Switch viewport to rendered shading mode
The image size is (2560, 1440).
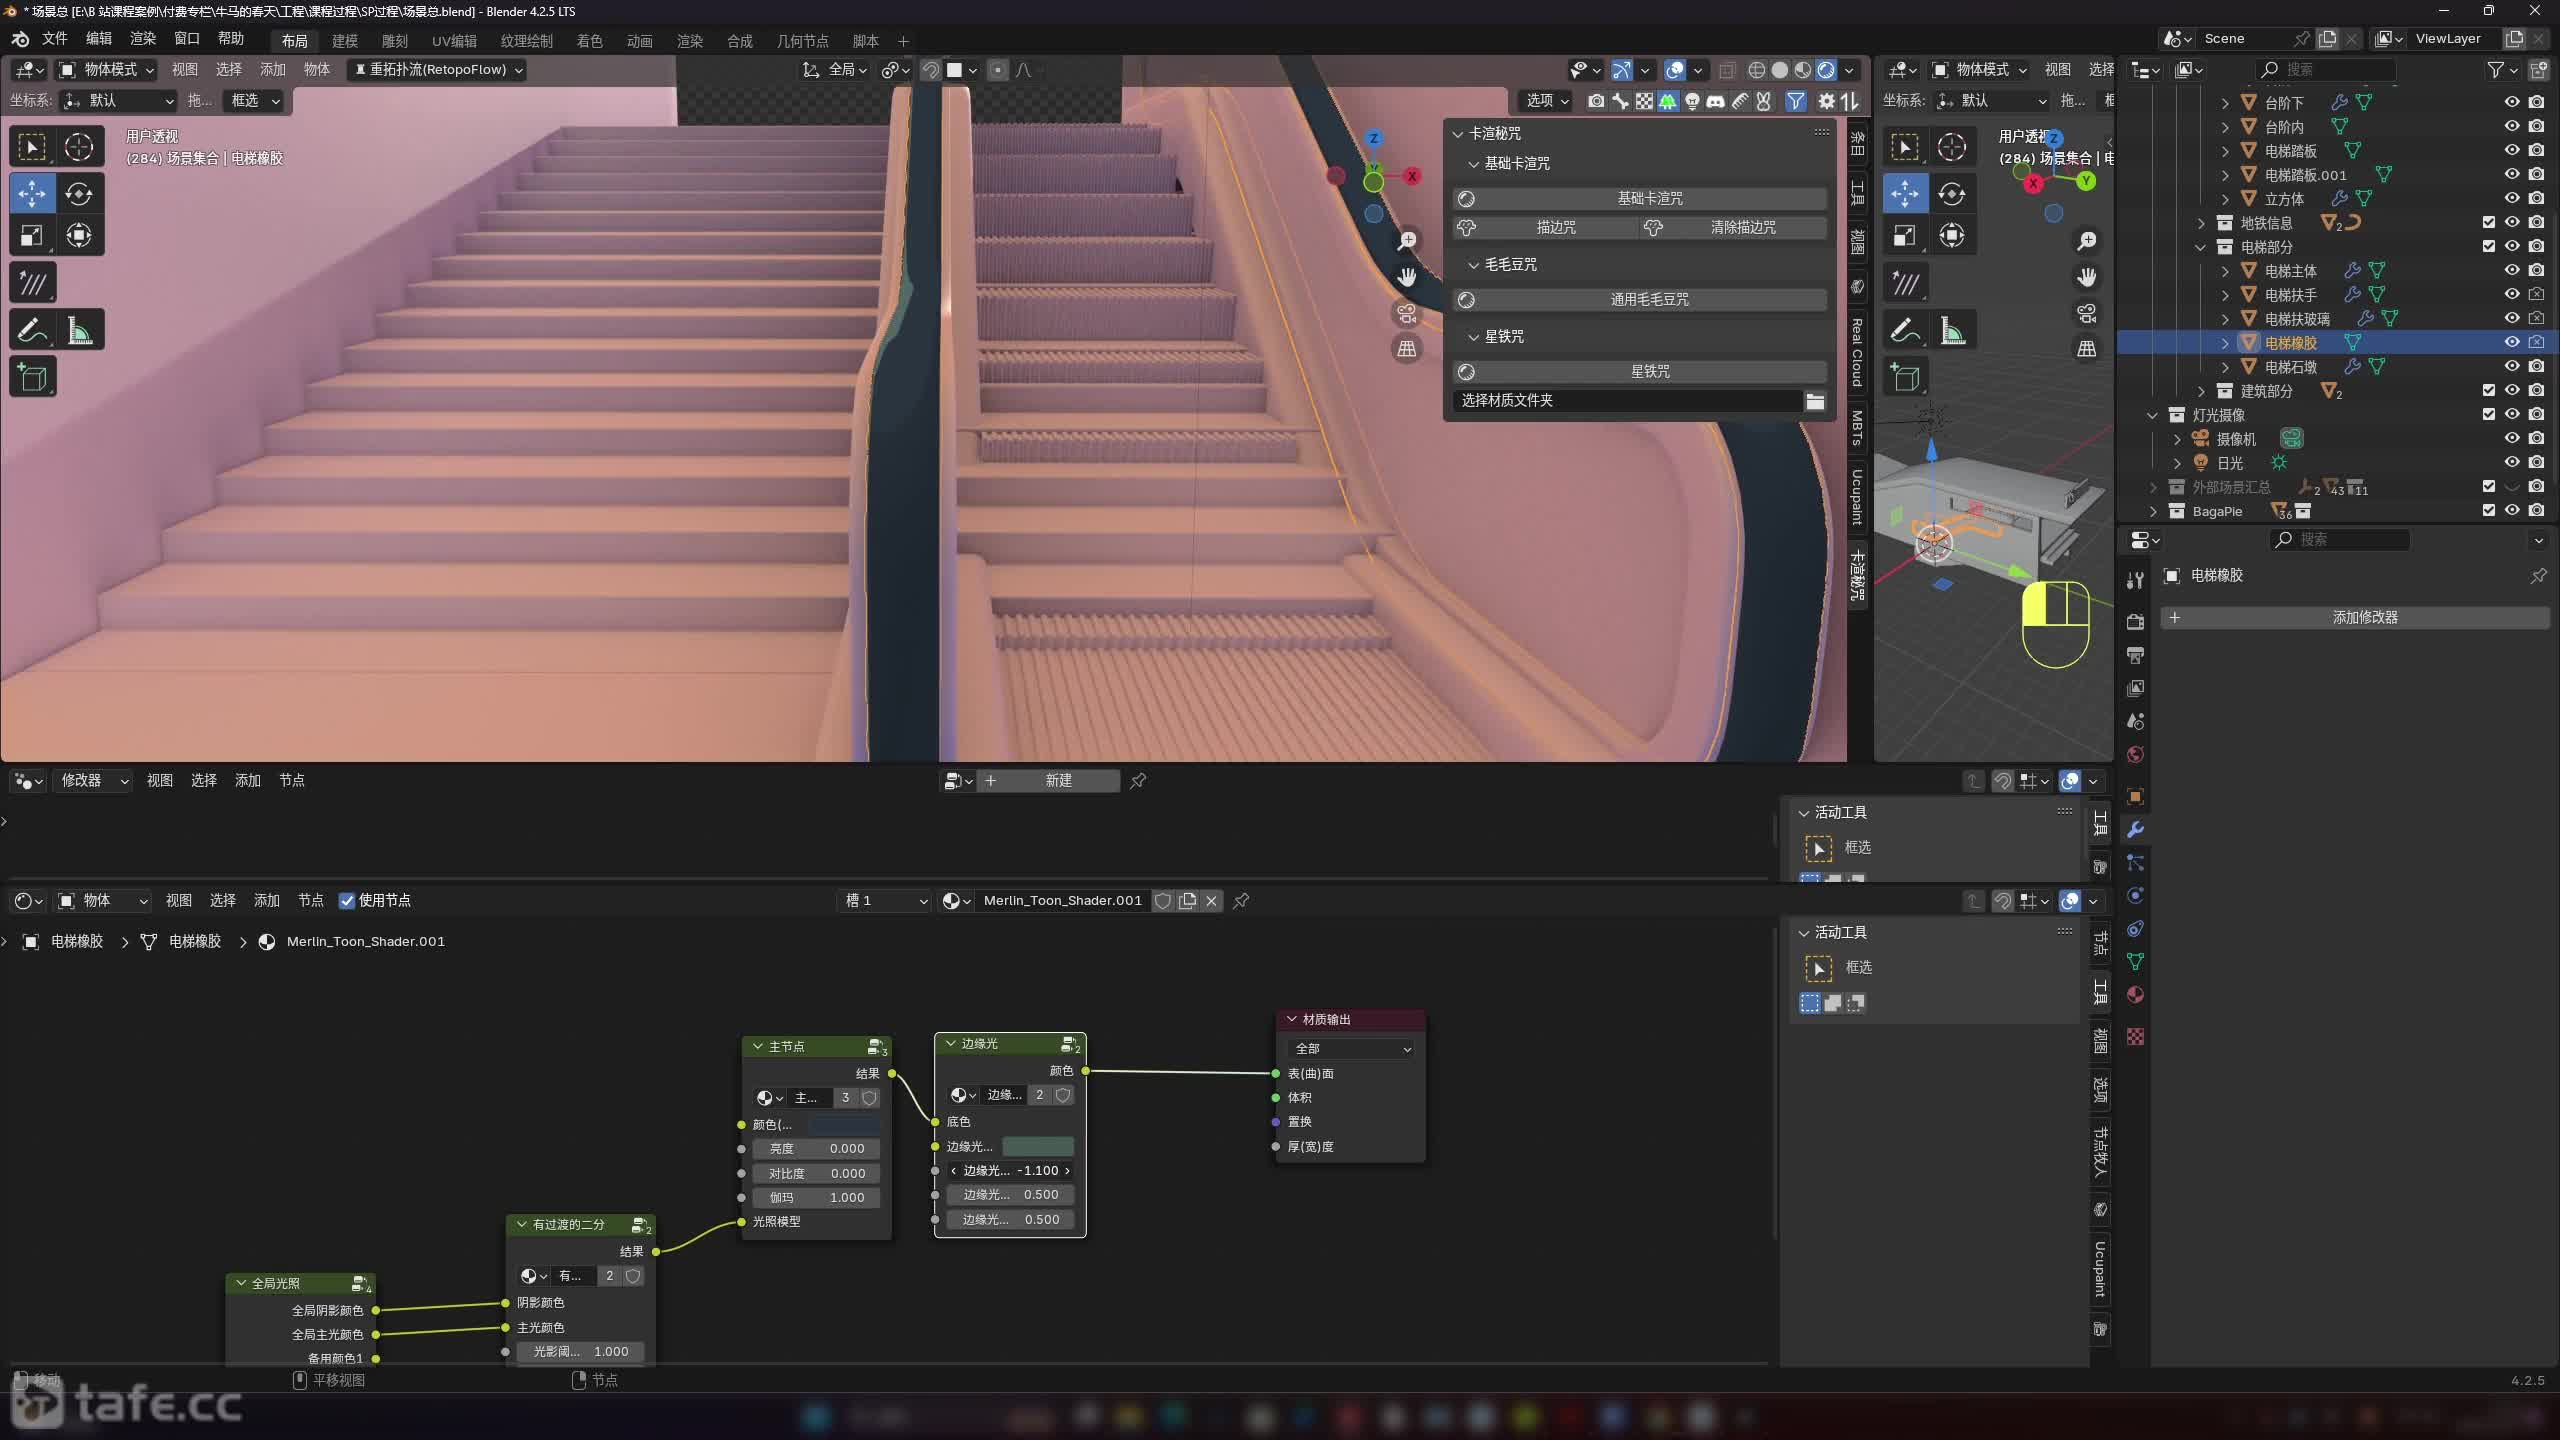1826,70
